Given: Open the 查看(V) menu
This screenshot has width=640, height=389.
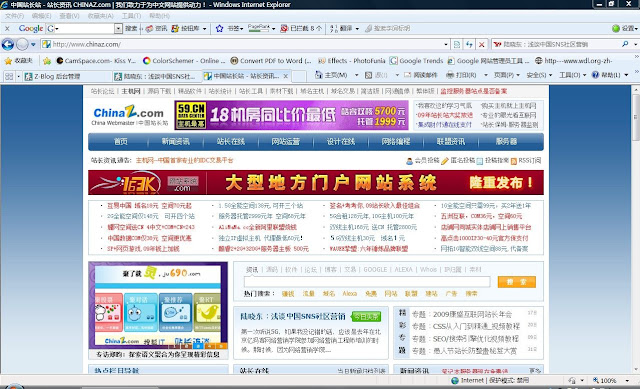Looking at the screenshot, I should [x=69, y=16].
